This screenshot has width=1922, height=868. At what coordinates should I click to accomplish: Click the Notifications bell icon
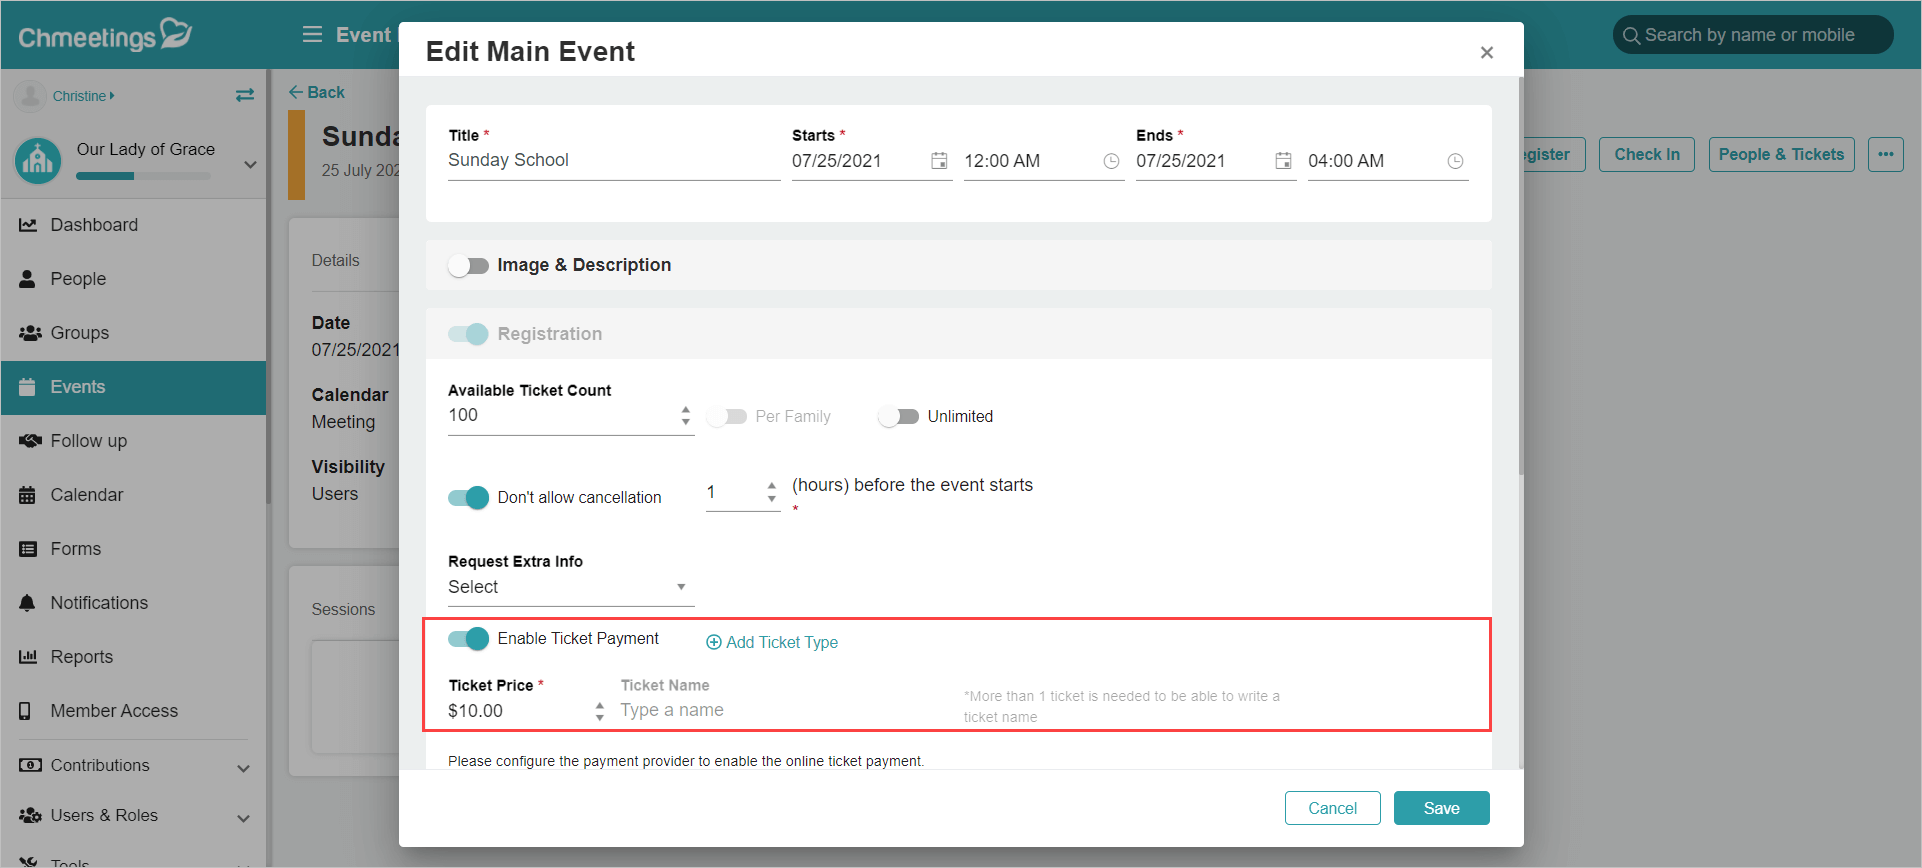[x=28, y=603]
